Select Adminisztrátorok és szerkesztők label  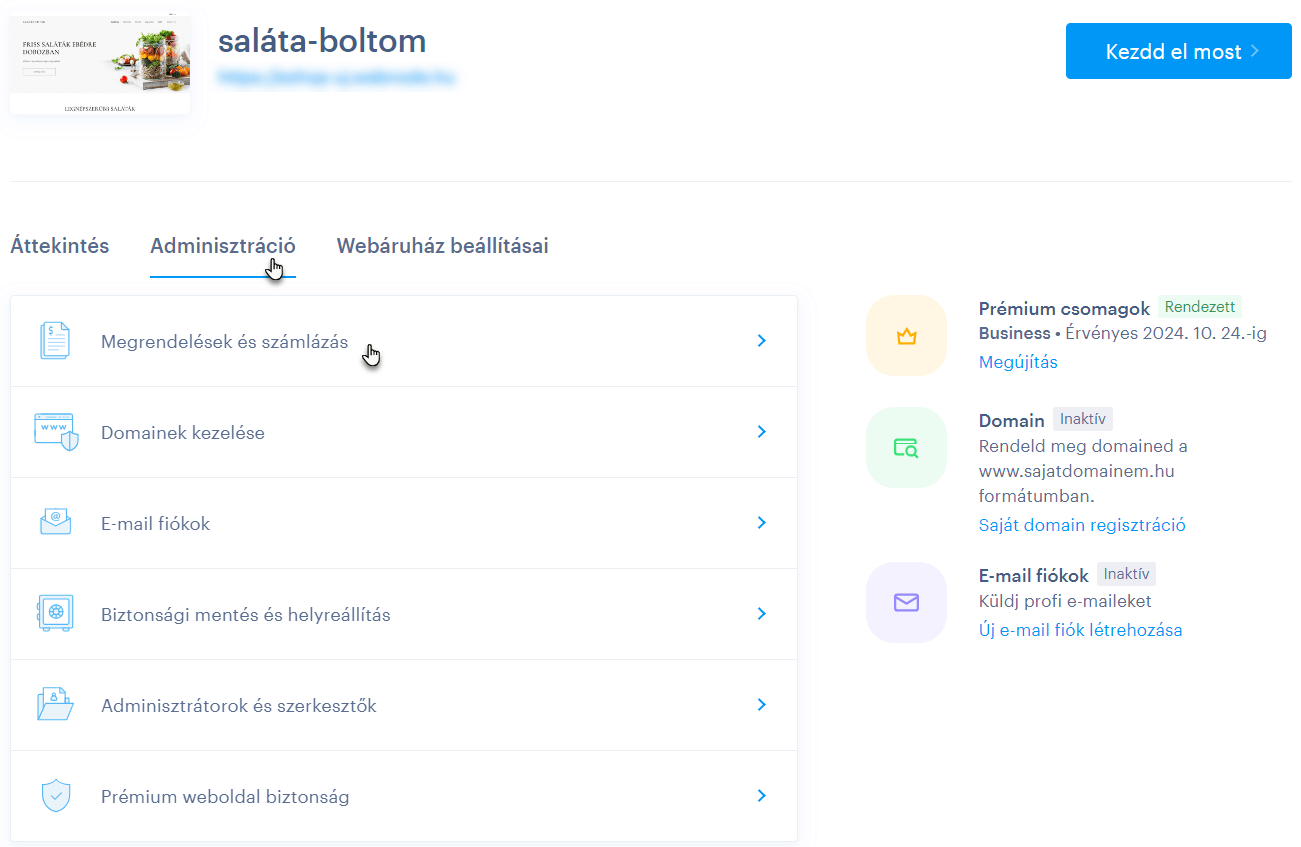[239, 706]
